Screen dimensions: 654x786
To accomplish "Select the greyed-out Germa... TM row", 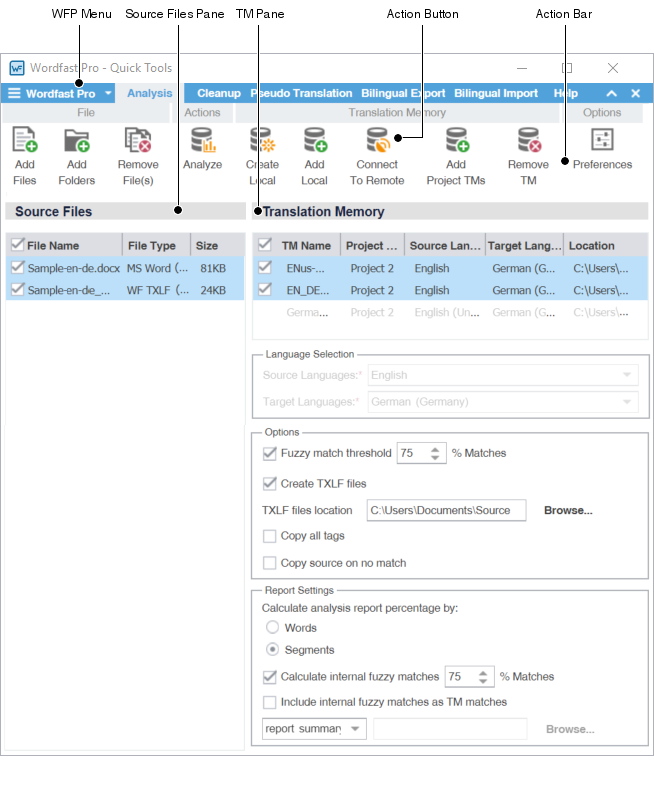I will pos(450,312).
